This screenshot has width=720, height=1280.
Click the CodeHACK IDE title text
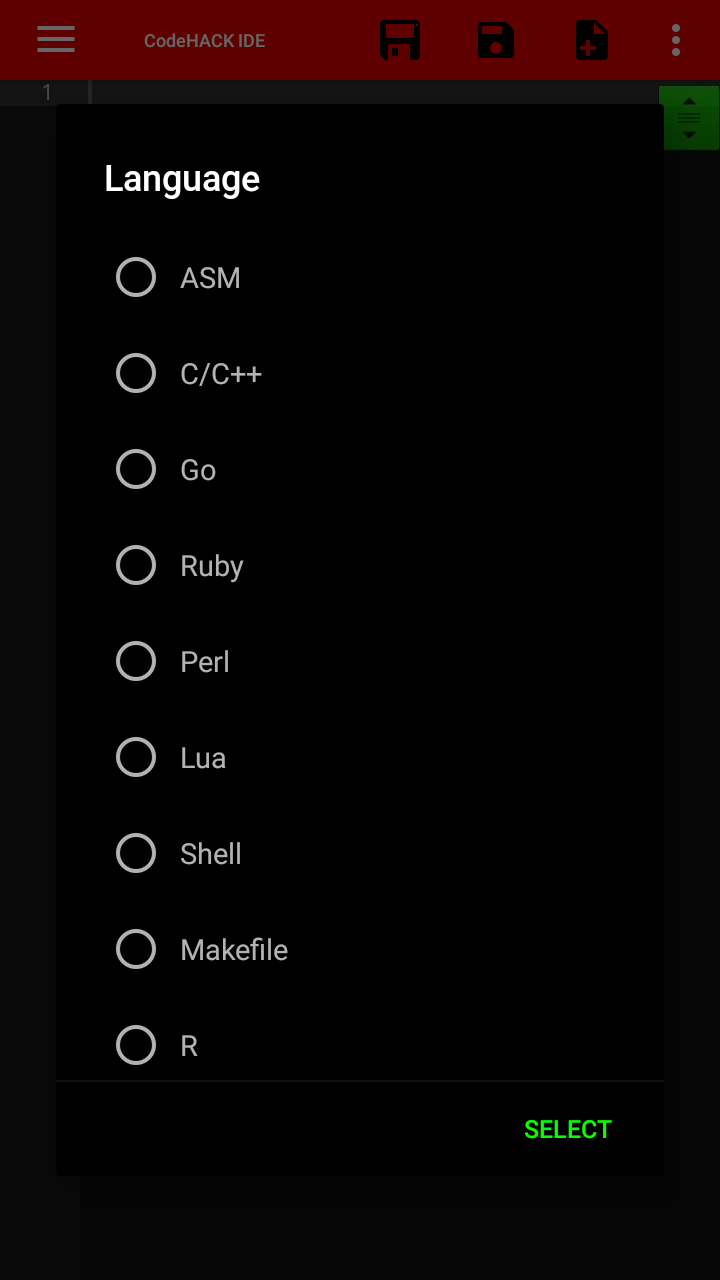click(204, 41)
